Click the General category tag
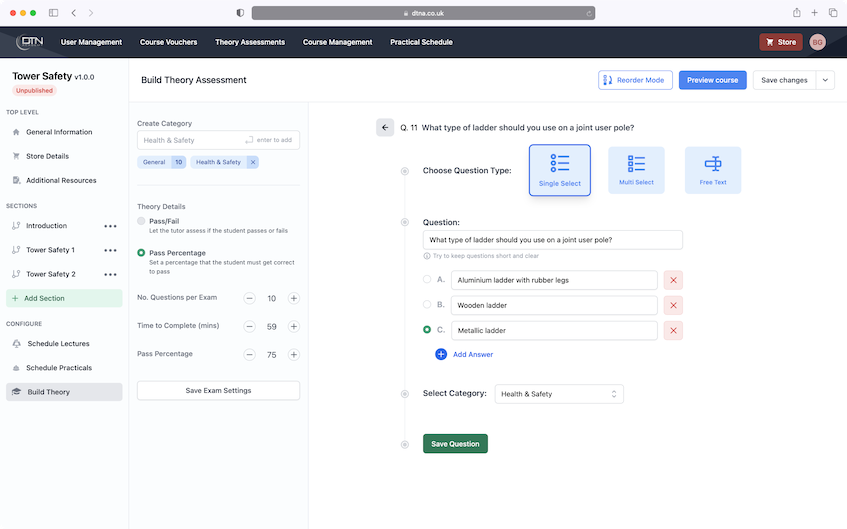The height and width of the screenshot is (529, 847). click(162, 162)
